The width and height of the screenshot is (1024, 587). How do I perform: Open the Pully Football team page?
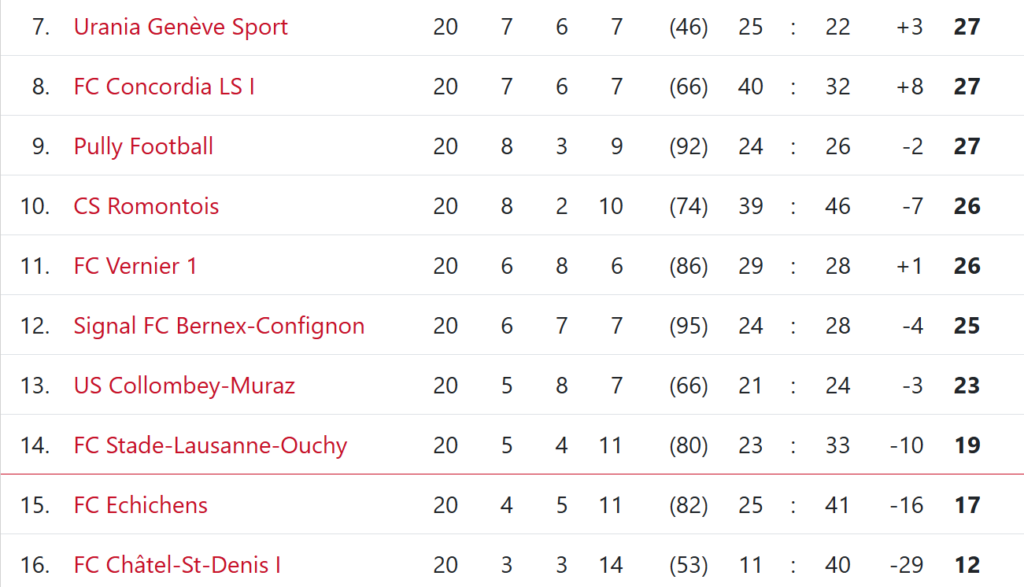(143, 146)
